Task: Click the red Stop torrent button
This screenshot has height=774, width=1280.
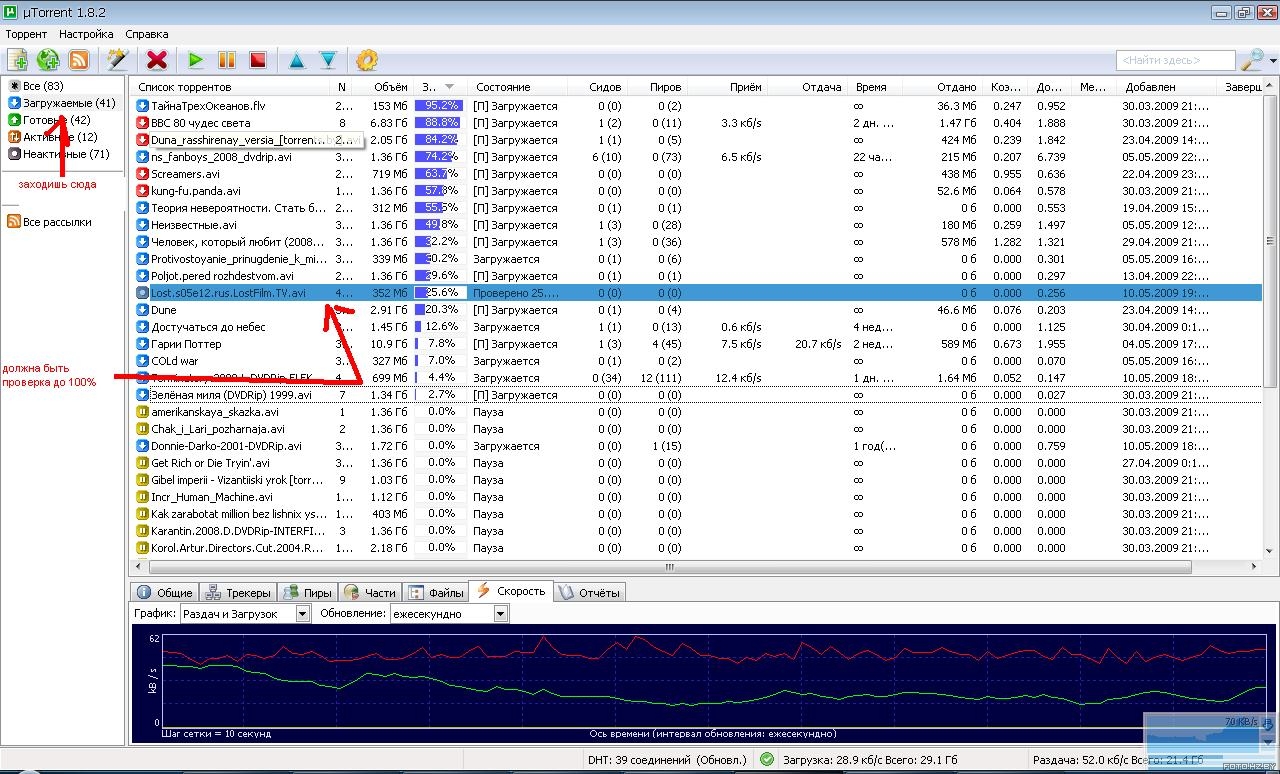Action: coord(258,60)
